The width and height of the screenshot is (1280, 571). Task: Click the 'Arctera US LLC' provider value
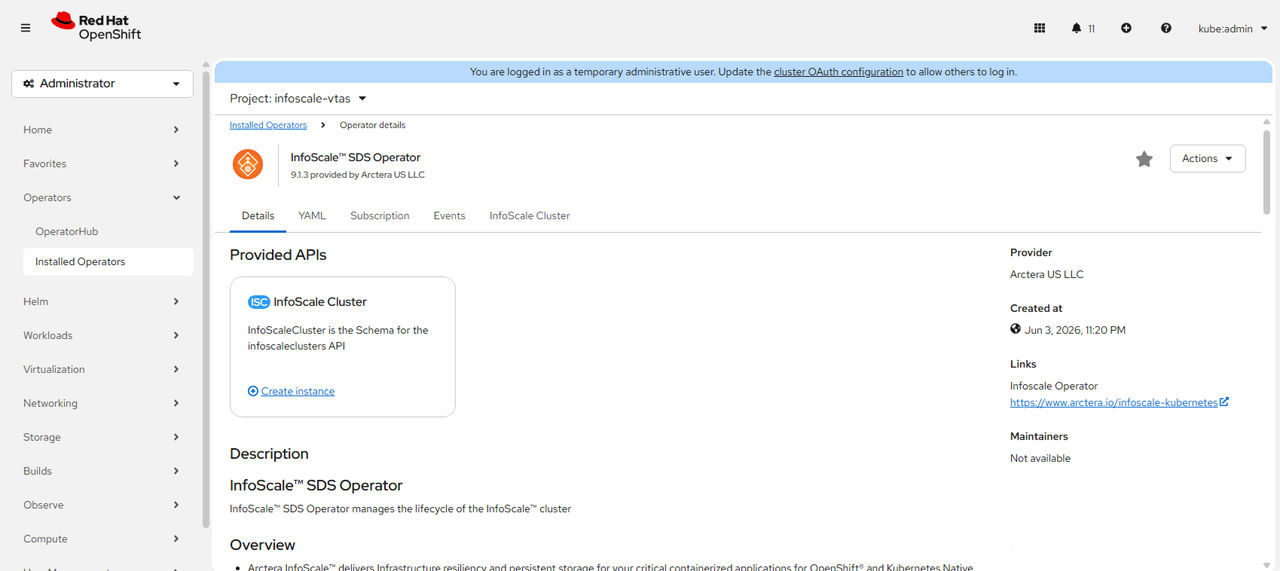(x=1046, y=274)
